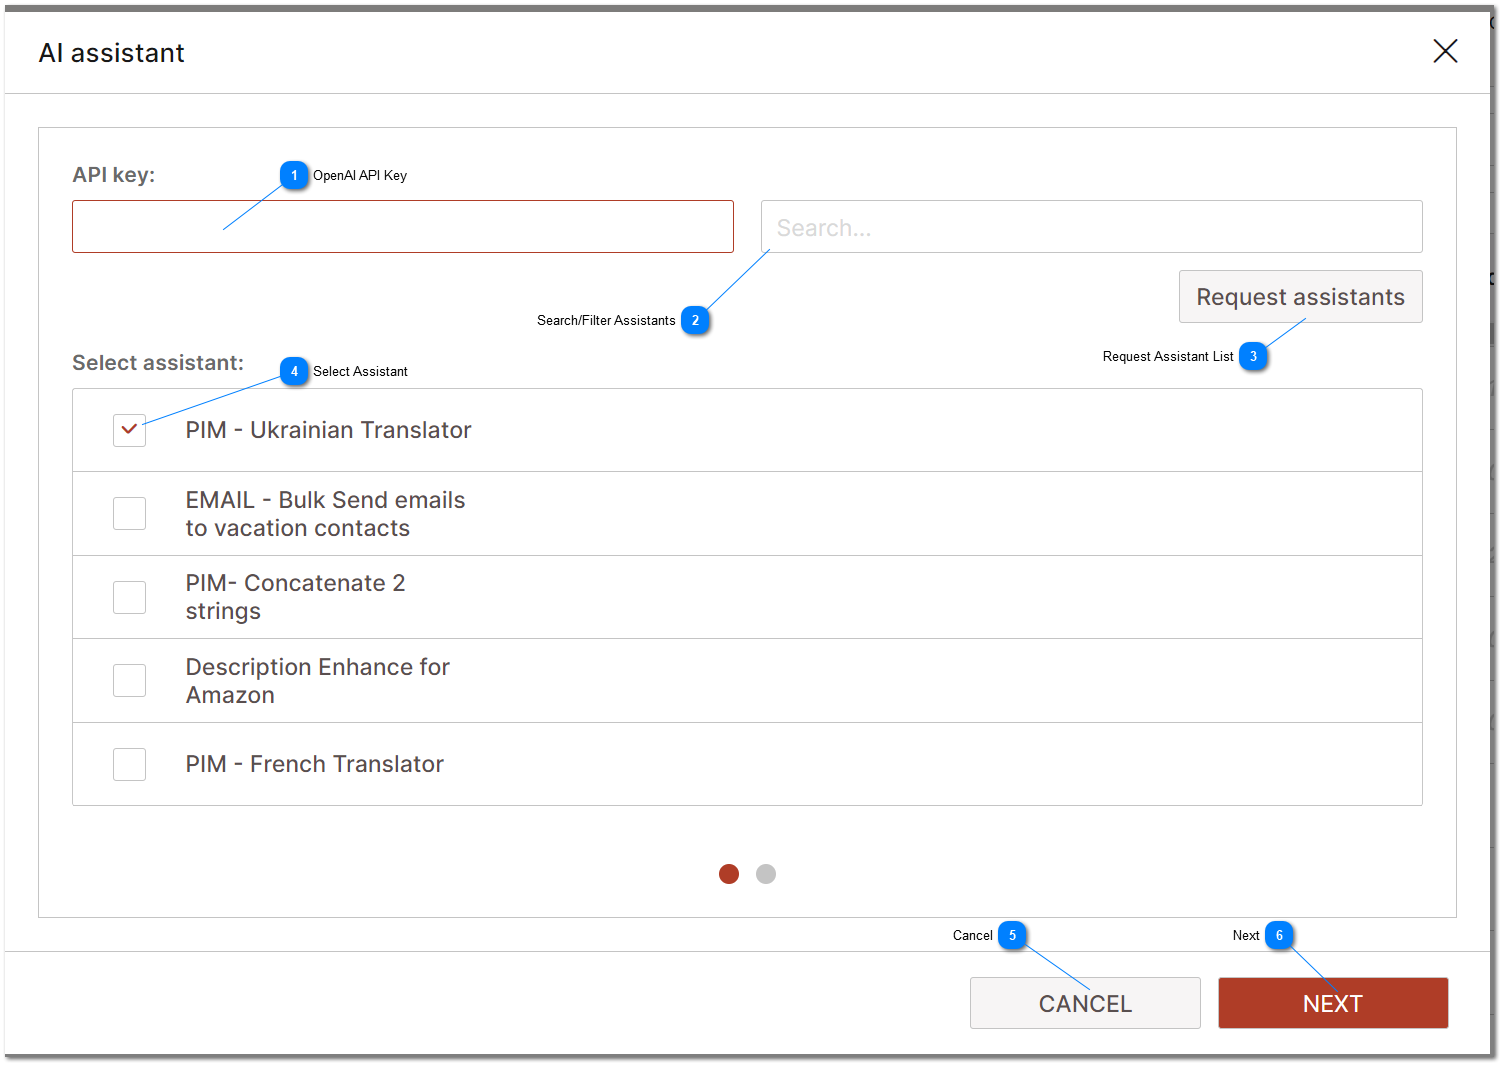Select the second pagination dot
The width and height of the screenshot is (1503, 1066).
point(766,873)
